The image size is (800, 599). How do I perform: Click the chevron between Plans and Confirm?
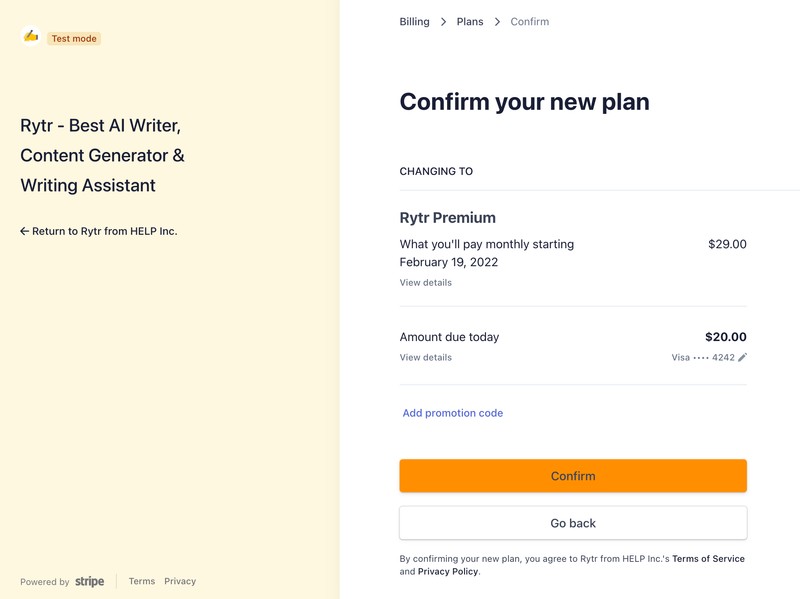(x=497, y=22)
